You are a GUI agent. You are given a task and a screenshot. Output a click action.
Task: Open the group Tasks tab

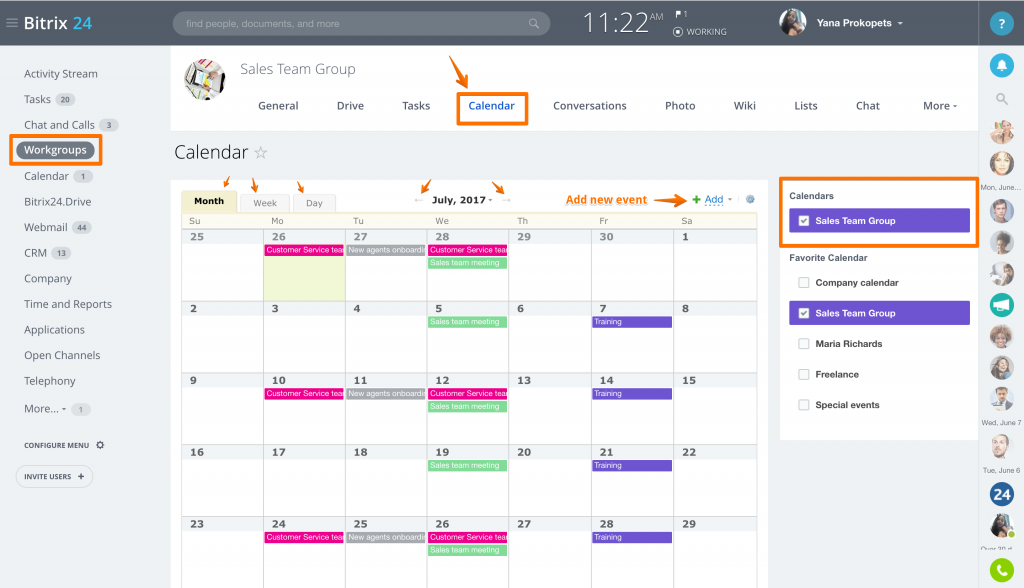click(x=416, y=106)
